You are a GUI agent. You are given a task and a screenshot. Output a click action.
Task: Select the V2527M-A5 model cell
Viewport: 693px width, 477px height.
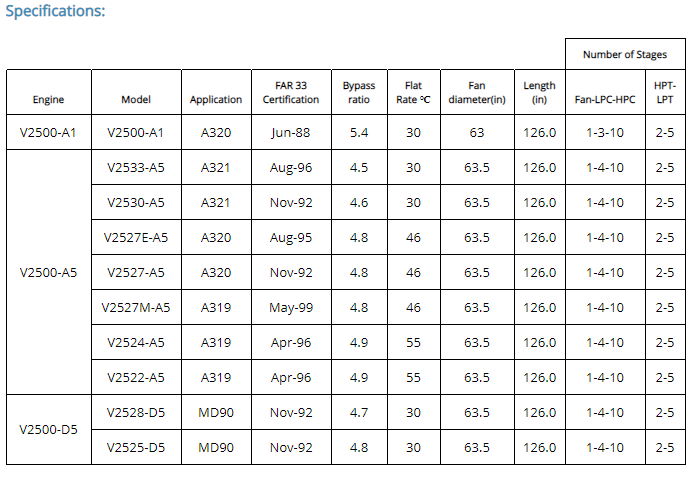[x=136, y=308]
